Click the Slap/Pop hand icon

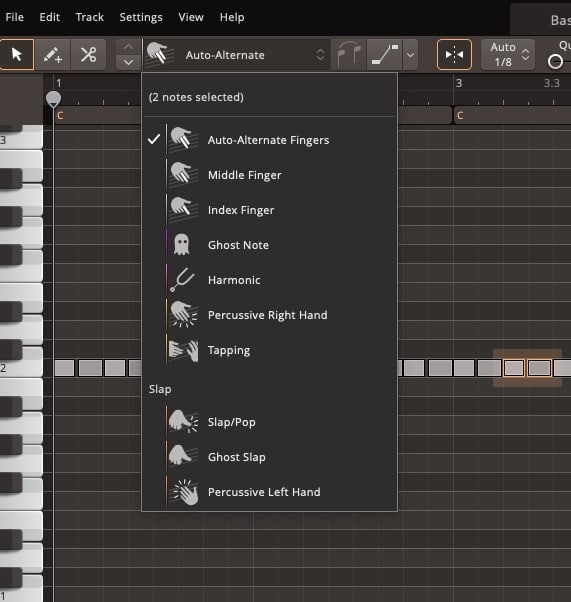pos(184,422)
